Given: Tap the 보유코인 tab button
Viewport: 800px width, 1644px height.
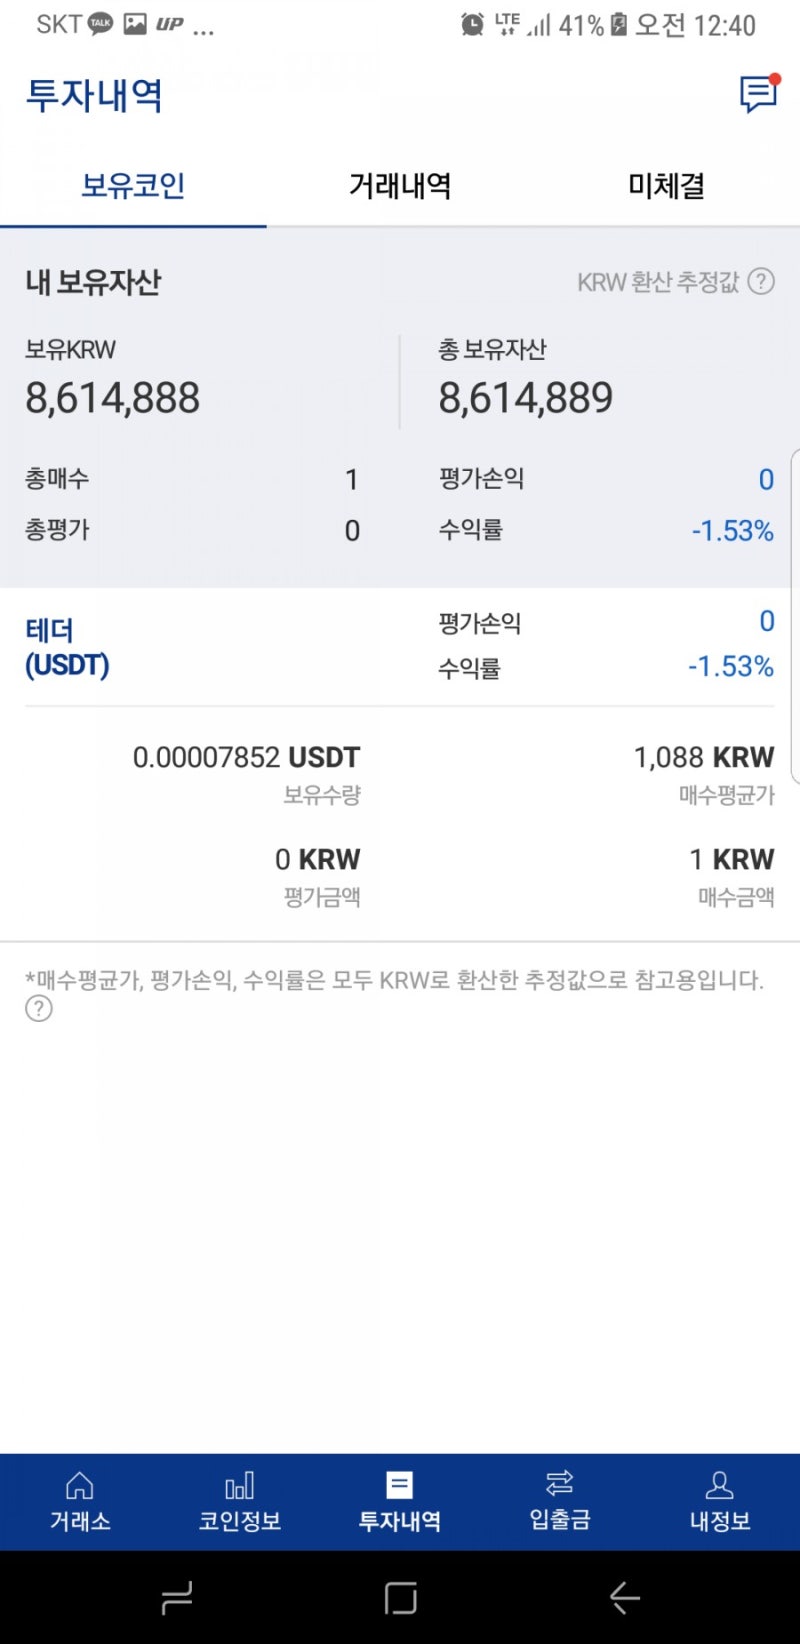Looking at the screenshot, I should (133, 185).
